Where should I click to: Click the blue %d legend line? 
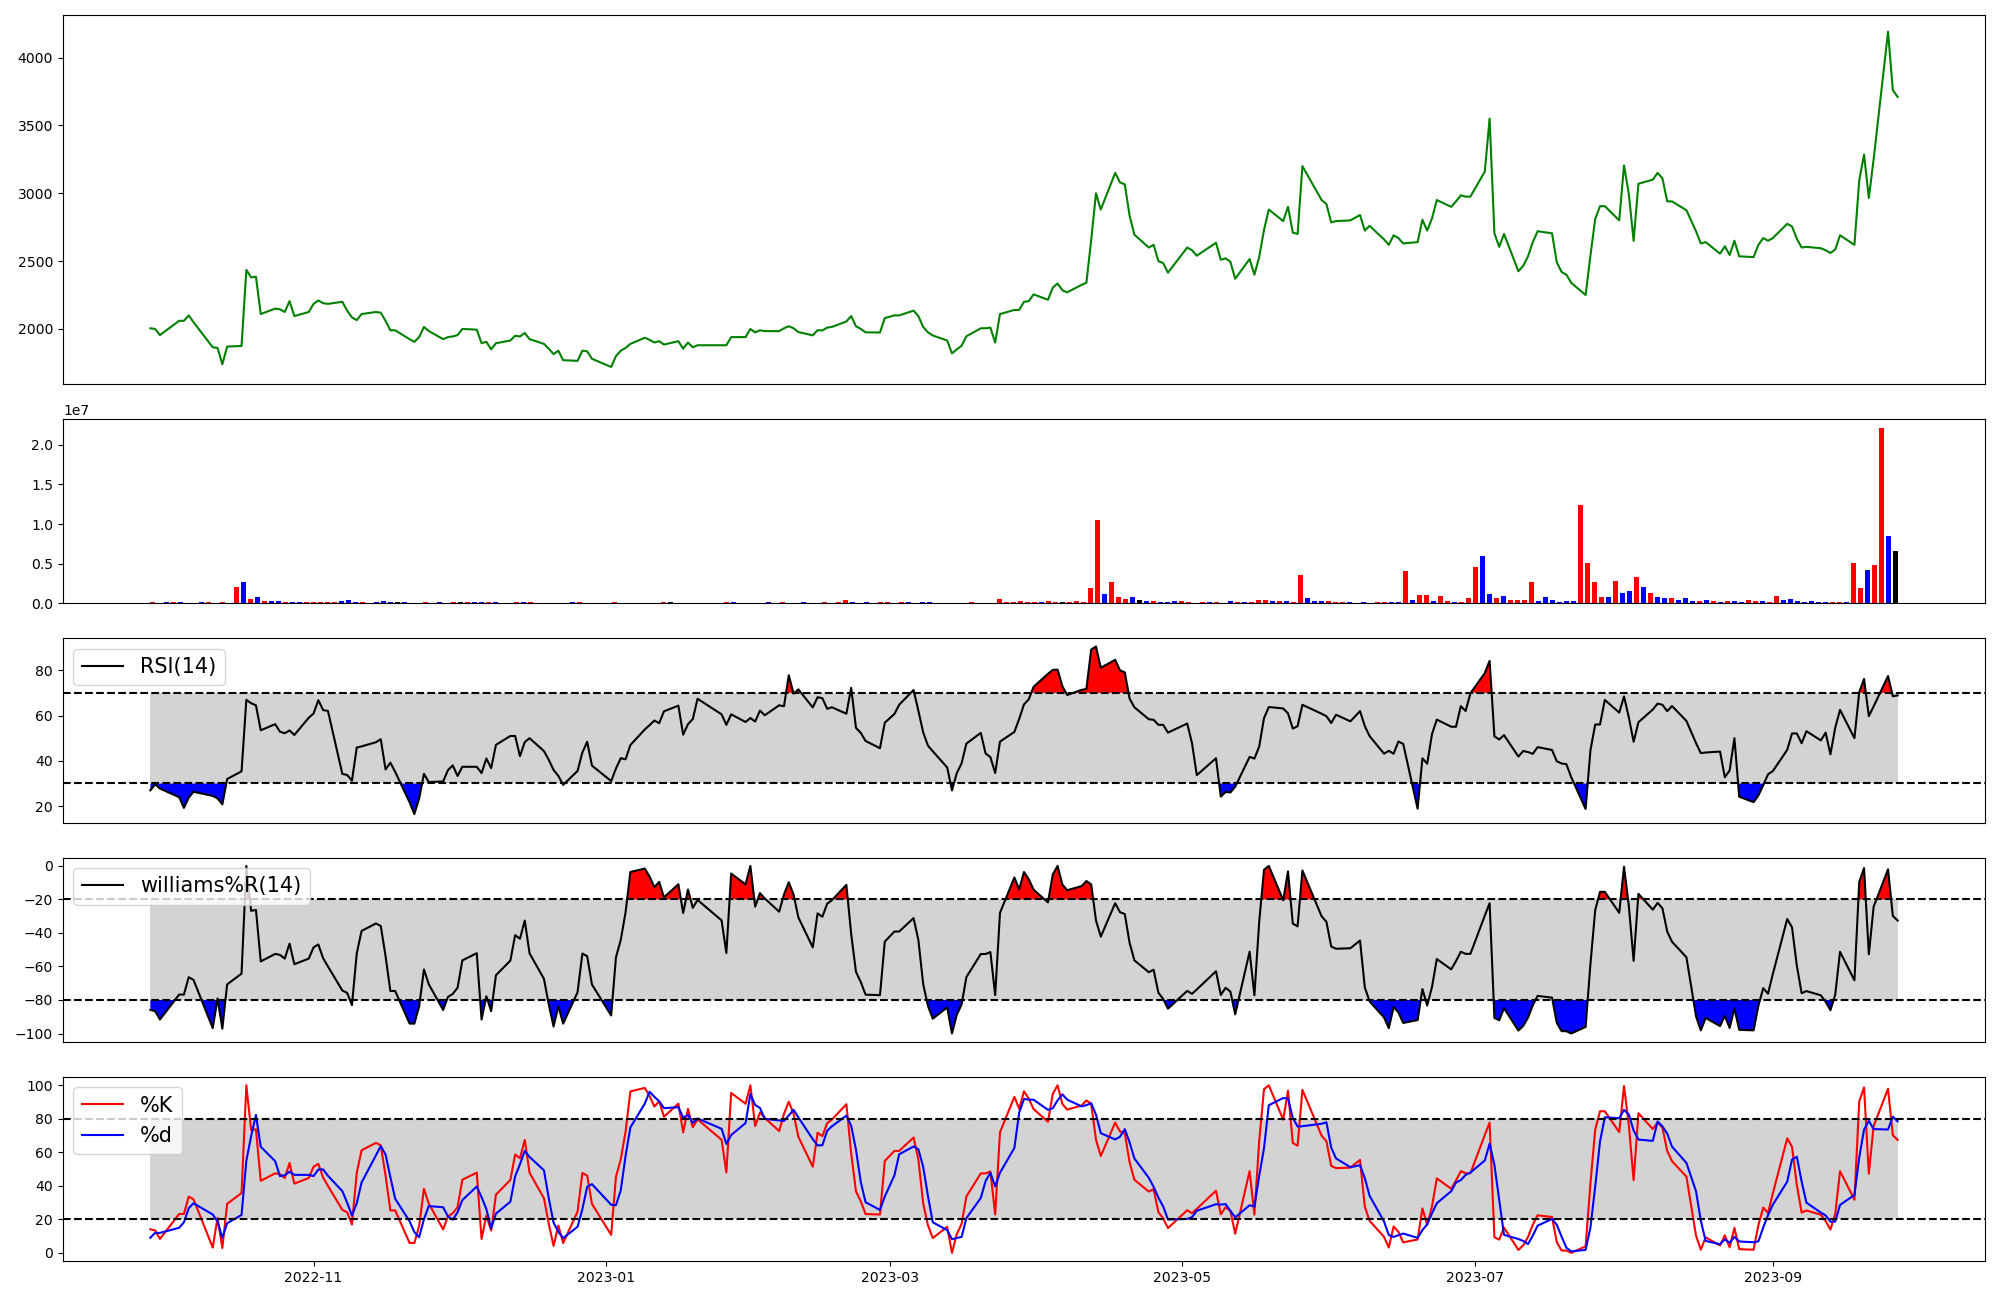(x=102, y=1135)
